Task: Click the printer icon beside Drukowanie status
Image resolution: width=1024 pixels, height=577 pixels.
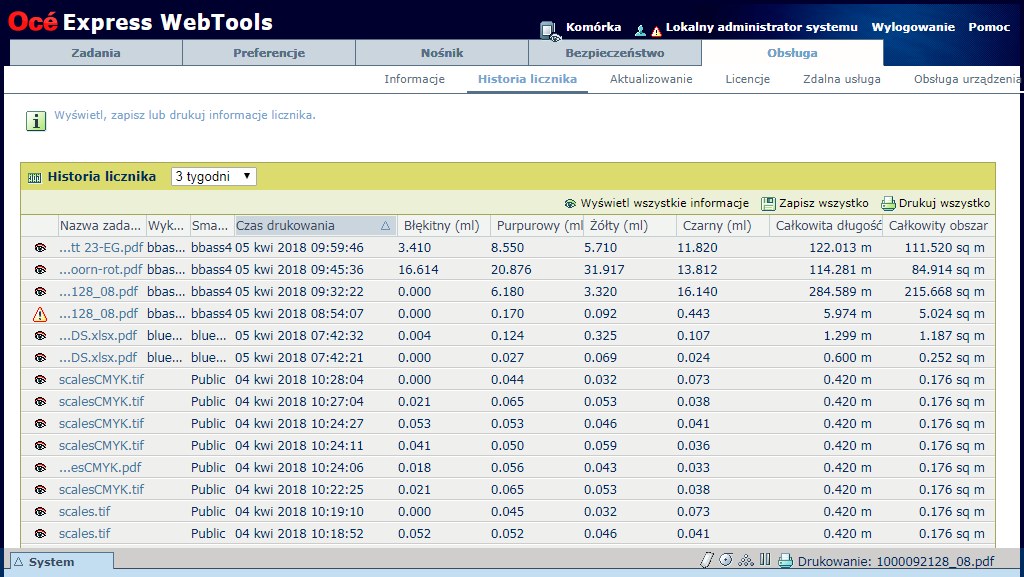Action: [x=786, y=561]
